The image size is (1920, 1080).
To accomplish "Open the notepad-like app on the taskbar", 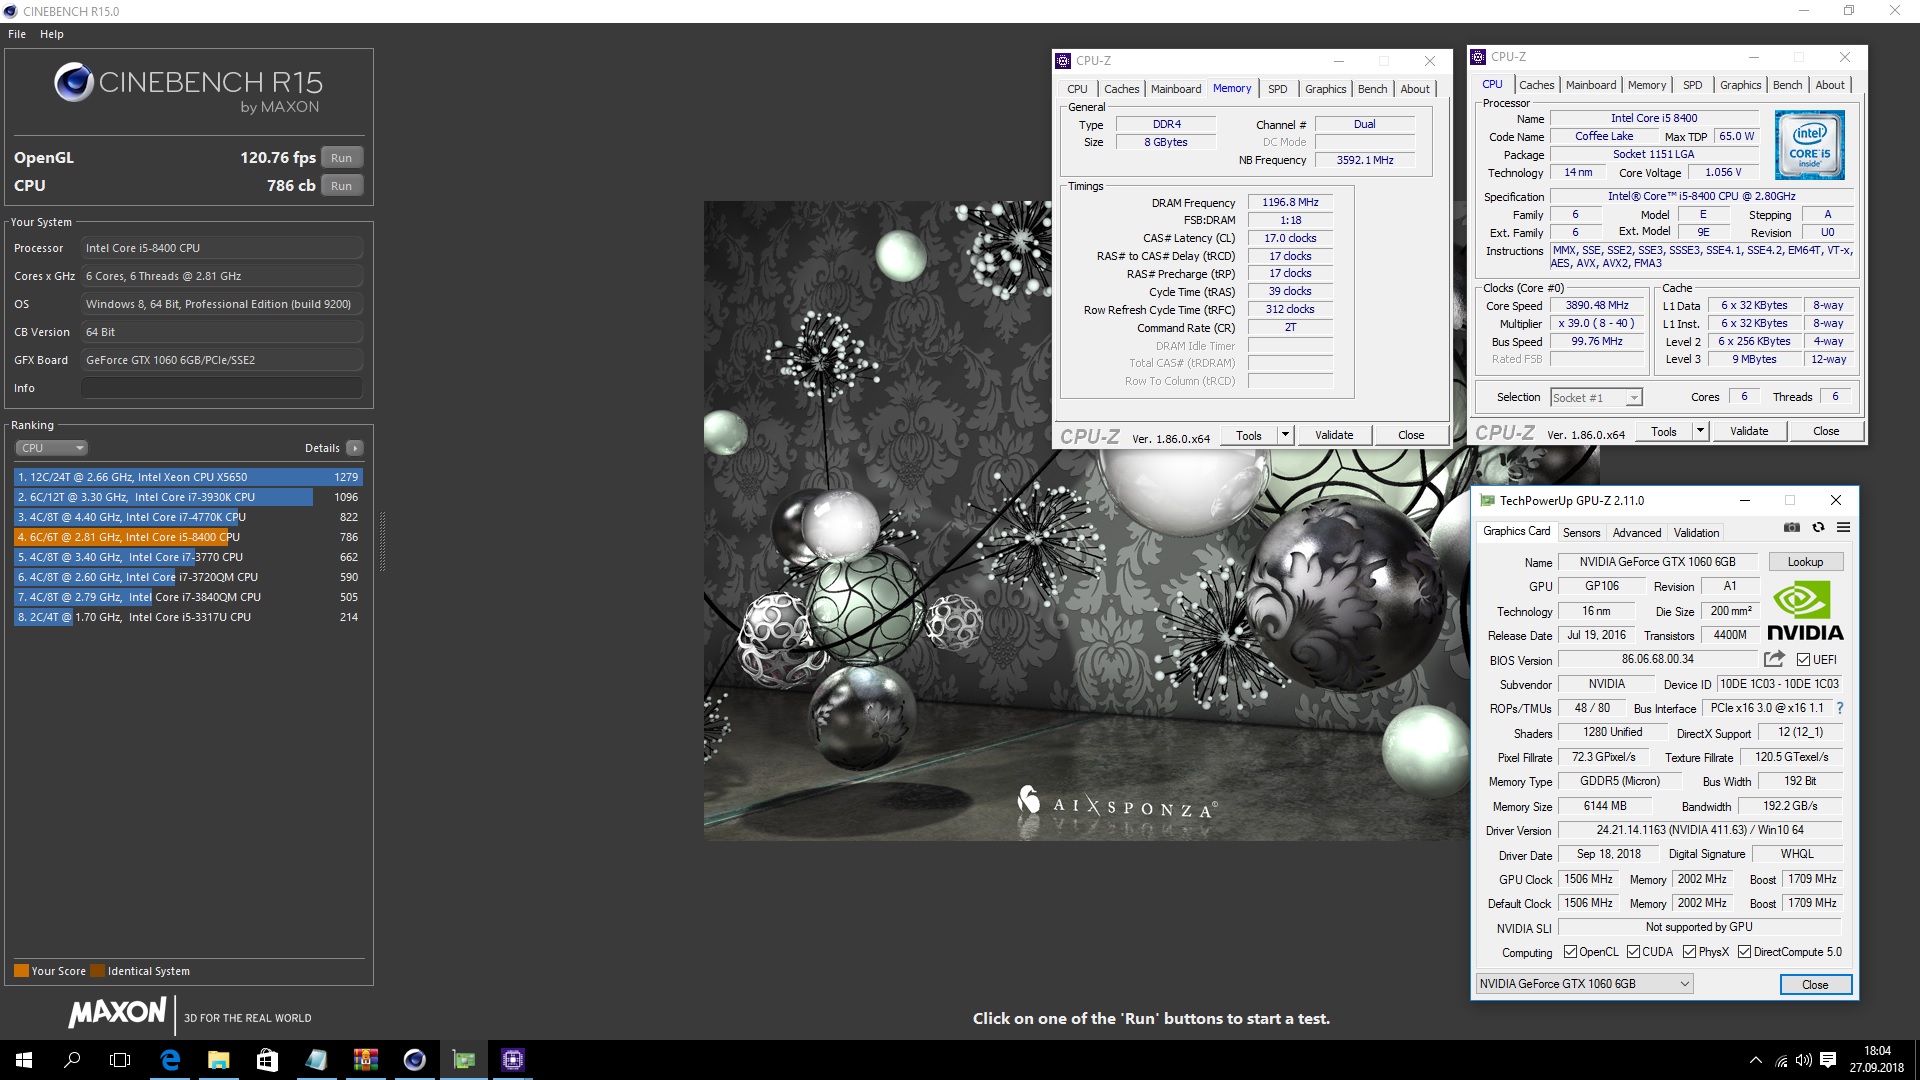I will pyautogui.click(x=316, y=1060).
